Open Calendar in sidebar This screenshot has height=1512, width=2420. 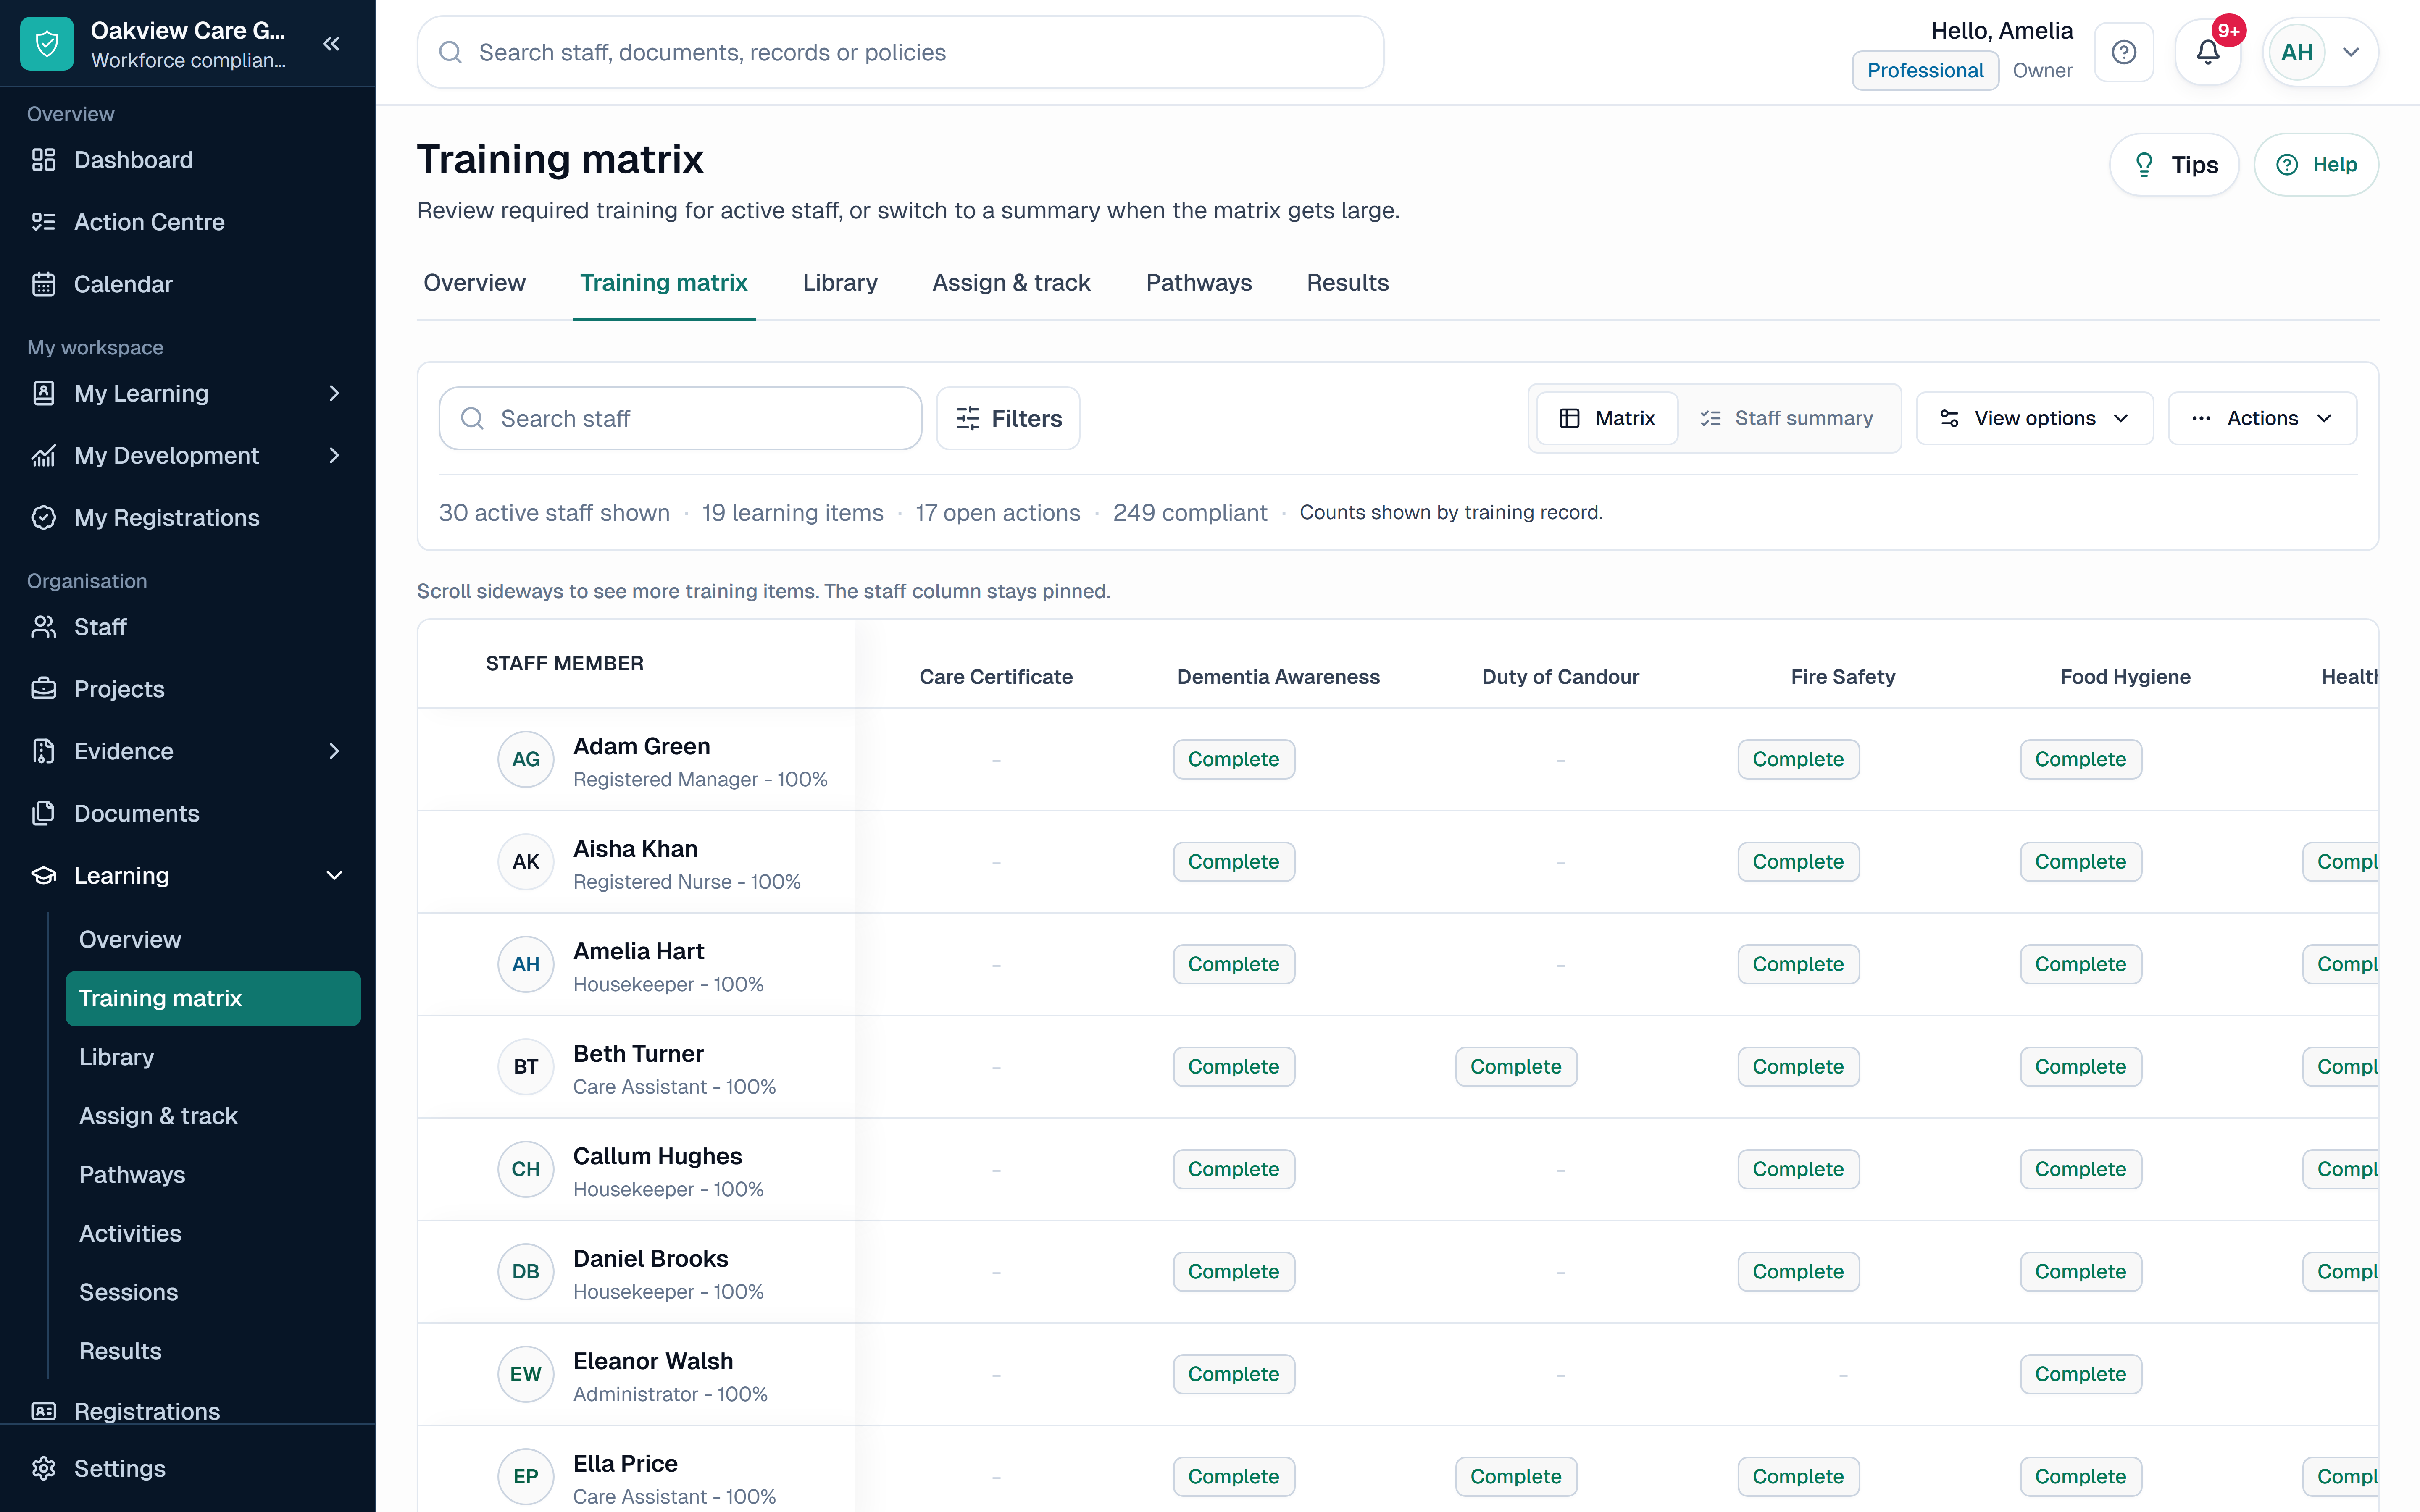(188, 284)
